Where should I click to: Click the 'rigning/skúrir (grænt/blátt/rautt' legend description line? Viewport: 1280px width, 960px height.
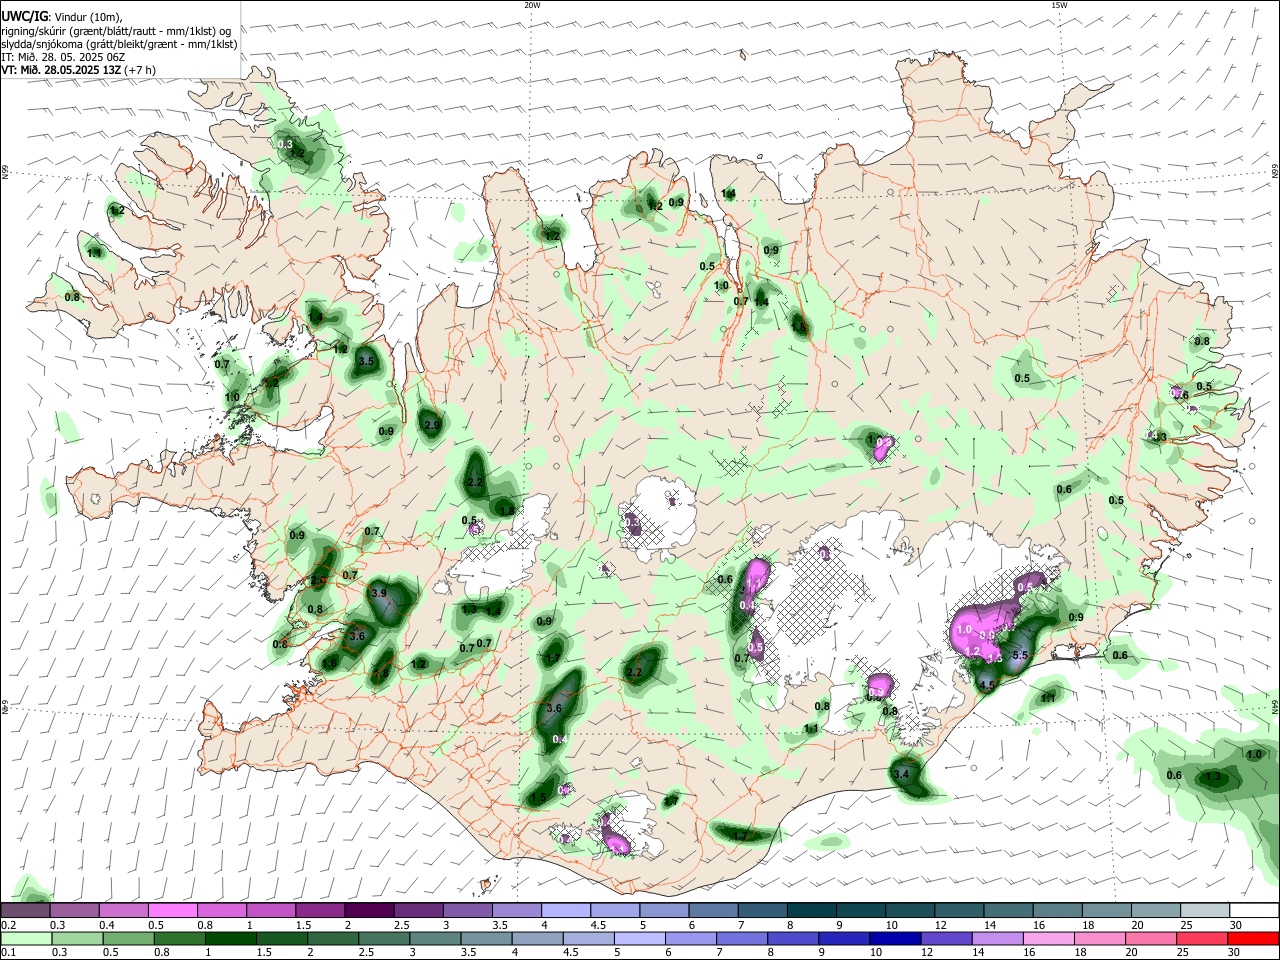click(117, 30)
